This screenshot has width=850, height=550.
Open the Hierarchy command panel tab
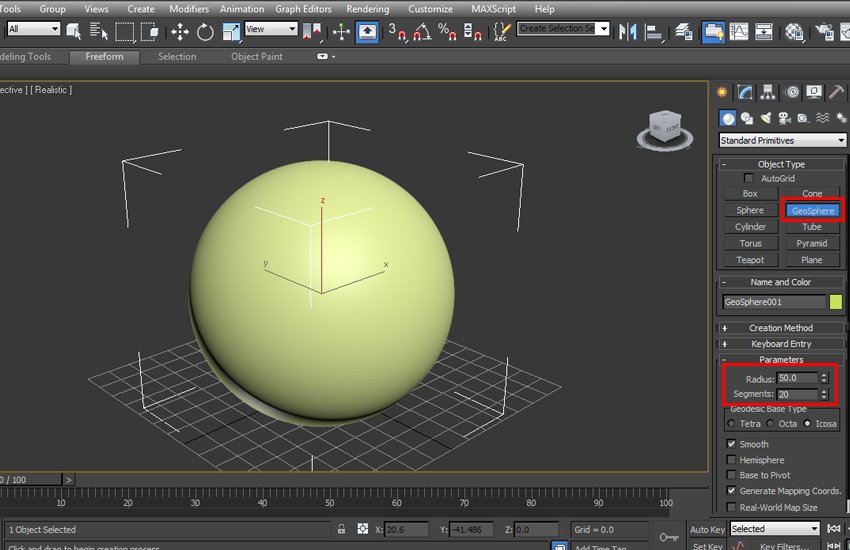click(x=769, y=92)
